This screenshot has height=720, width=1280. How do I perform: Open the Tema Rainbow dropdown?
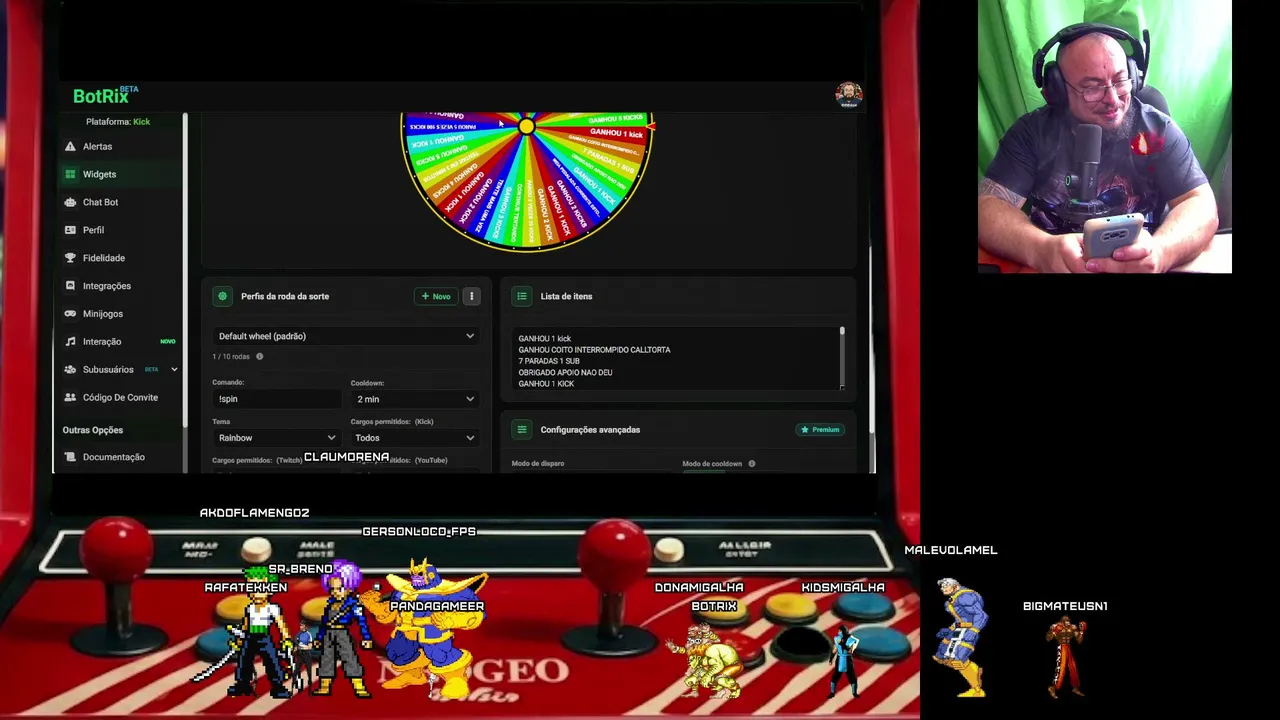click(278, 438)
